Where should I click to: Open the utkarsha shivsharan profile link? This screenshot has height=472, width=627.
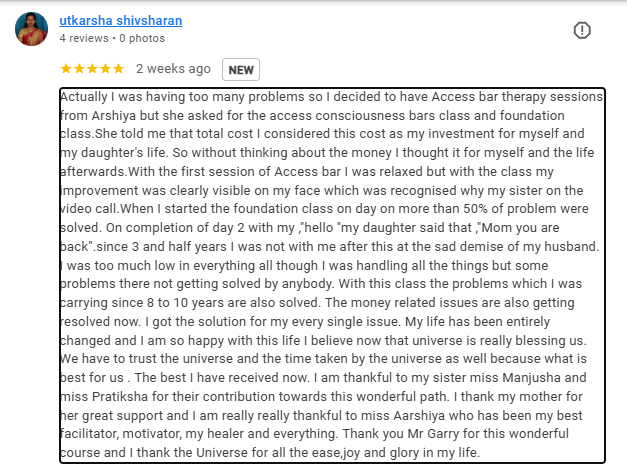121,20
